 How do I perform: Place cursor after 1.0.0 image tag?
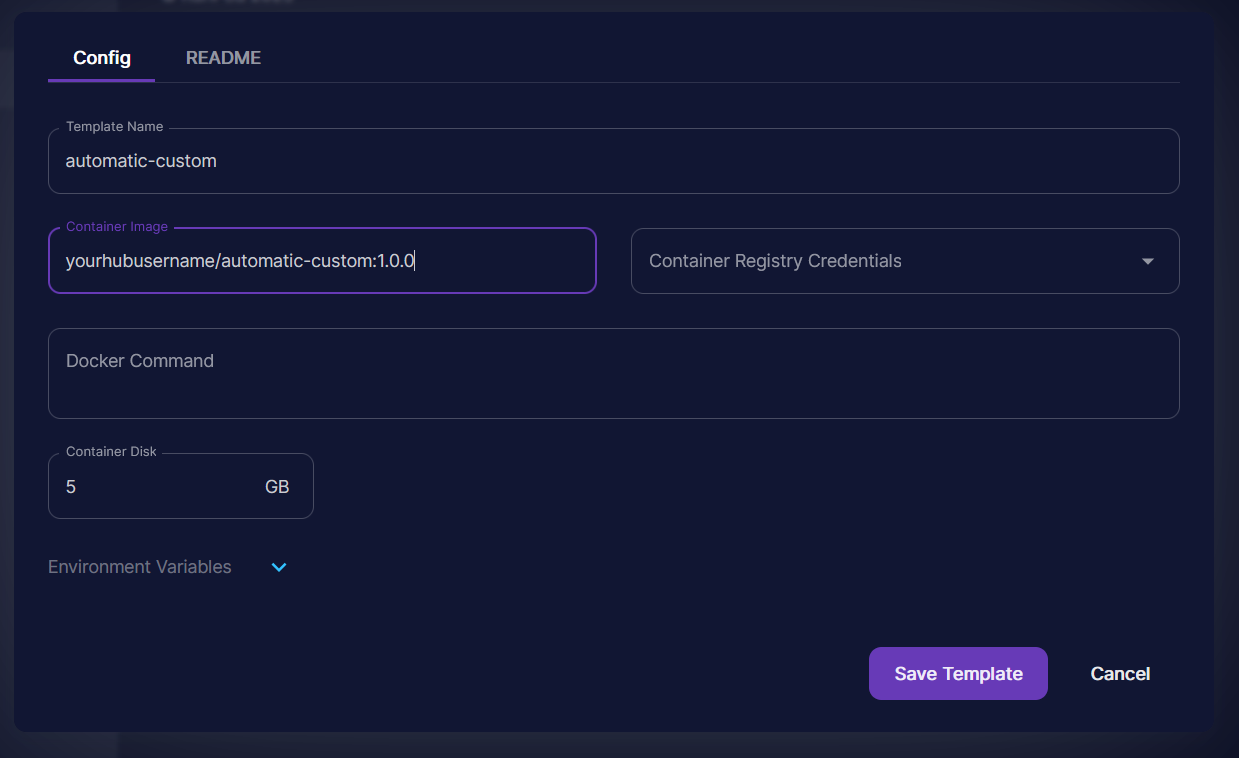pyautogui.click(x=415, y=261)
